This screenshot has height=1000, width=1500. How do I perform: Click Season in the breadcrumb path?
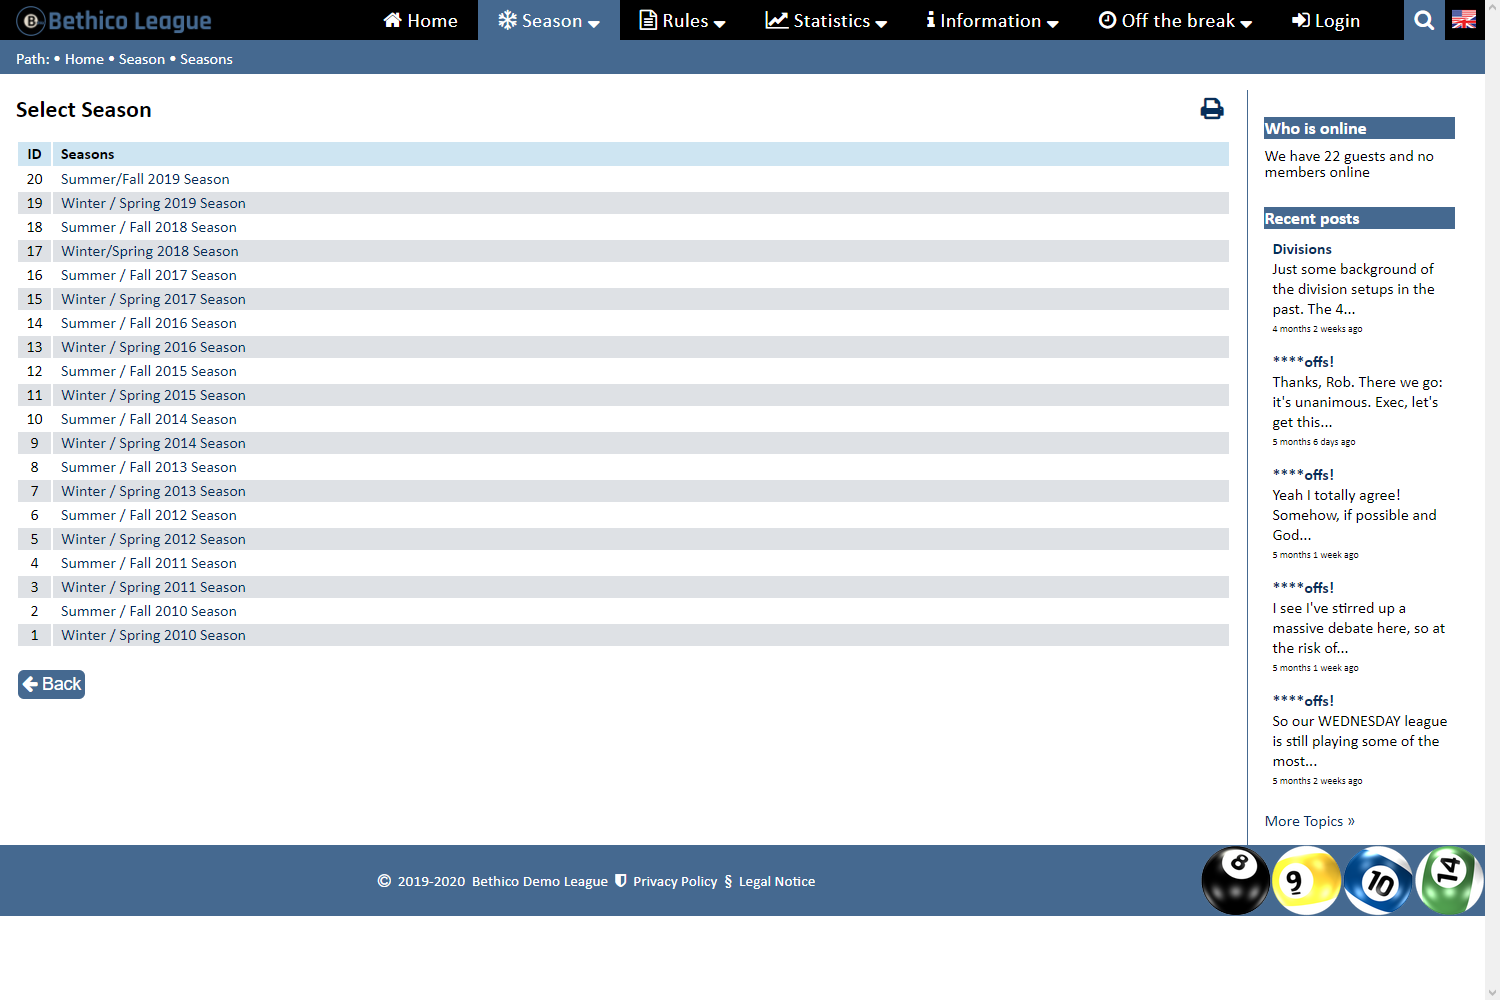pos(142,59)
